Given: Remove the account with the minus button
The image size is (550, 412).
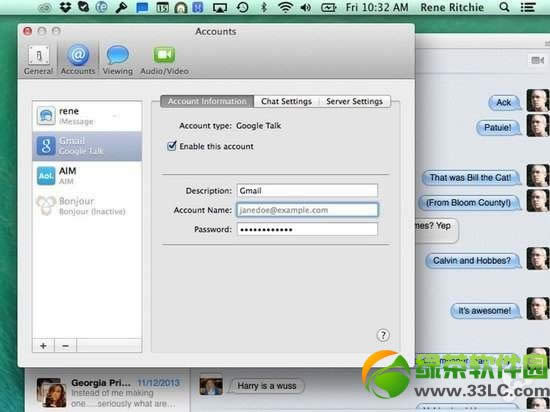Looking at the screenshot, I should [x=65, y=346].
